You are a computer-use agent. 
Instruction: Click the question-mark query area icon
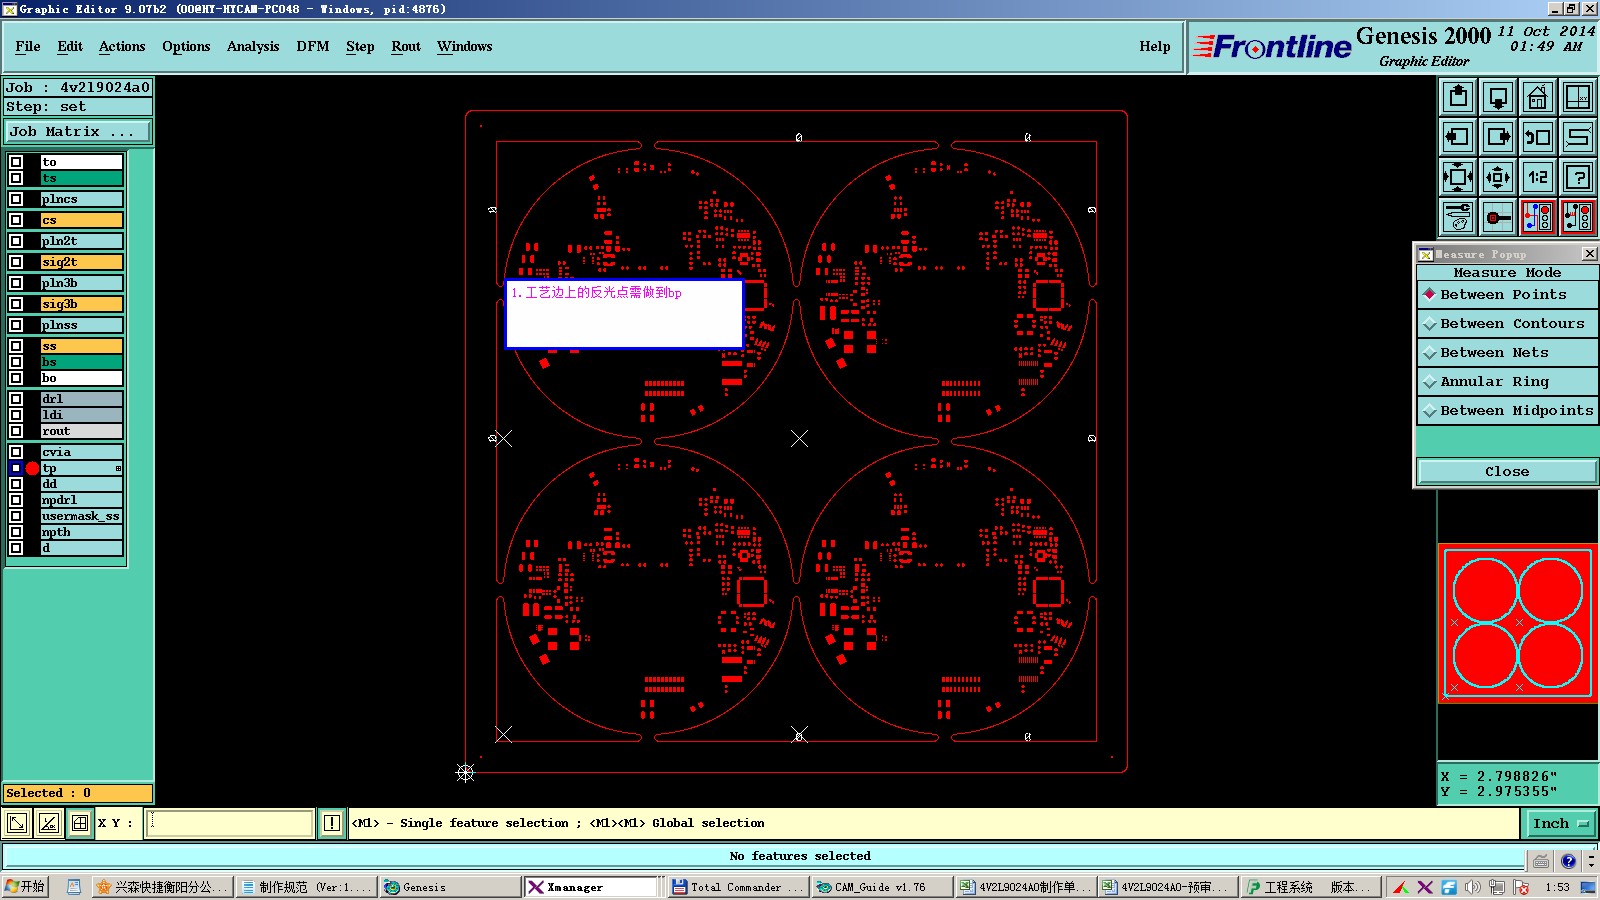[1578, 177]
